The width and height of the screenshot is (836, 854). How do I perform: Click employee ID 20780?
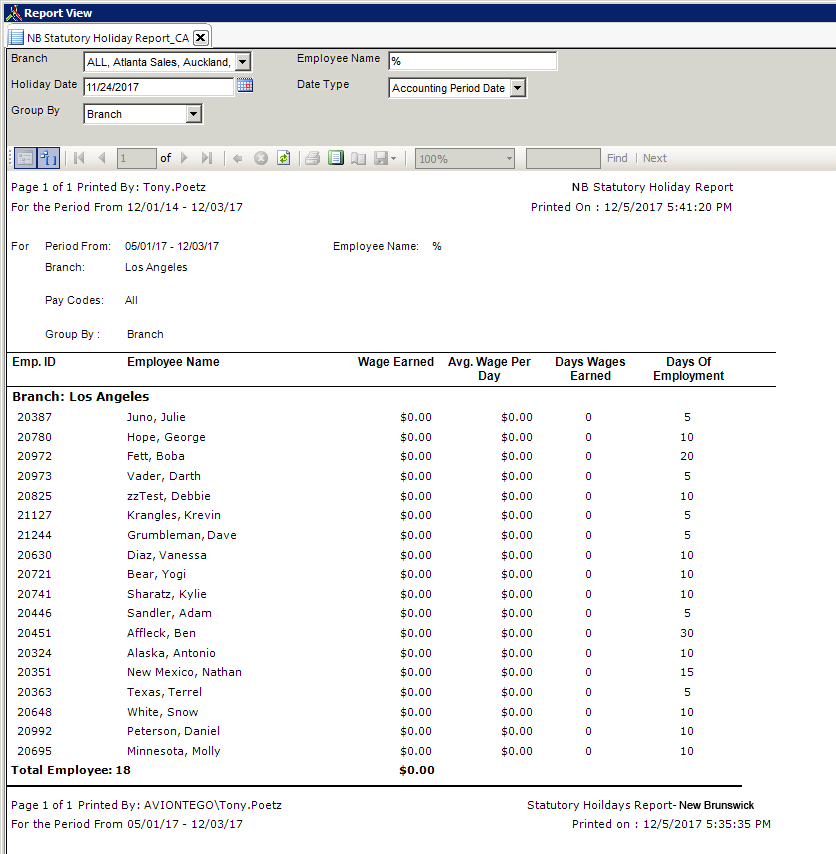click(x=35, y=437)
